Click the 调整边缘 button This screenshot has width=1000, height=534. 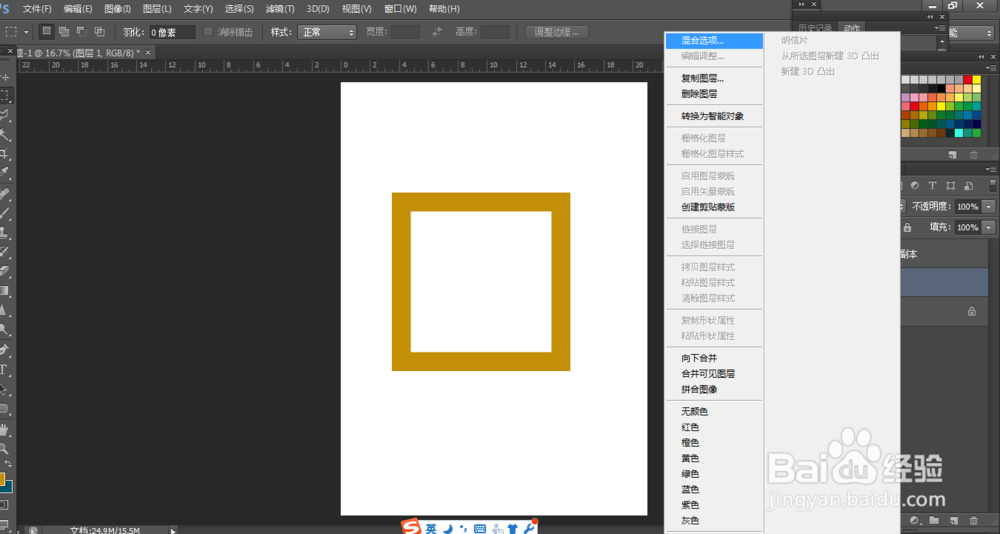pos(557,32)
